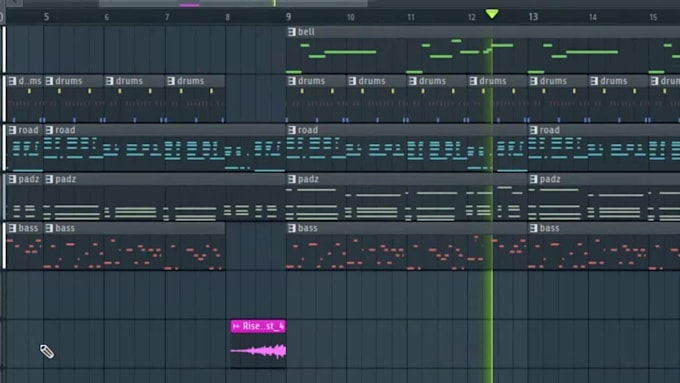
Task: Open bass clip menu icon at bar 9
Action: click(x=291, y=228)
